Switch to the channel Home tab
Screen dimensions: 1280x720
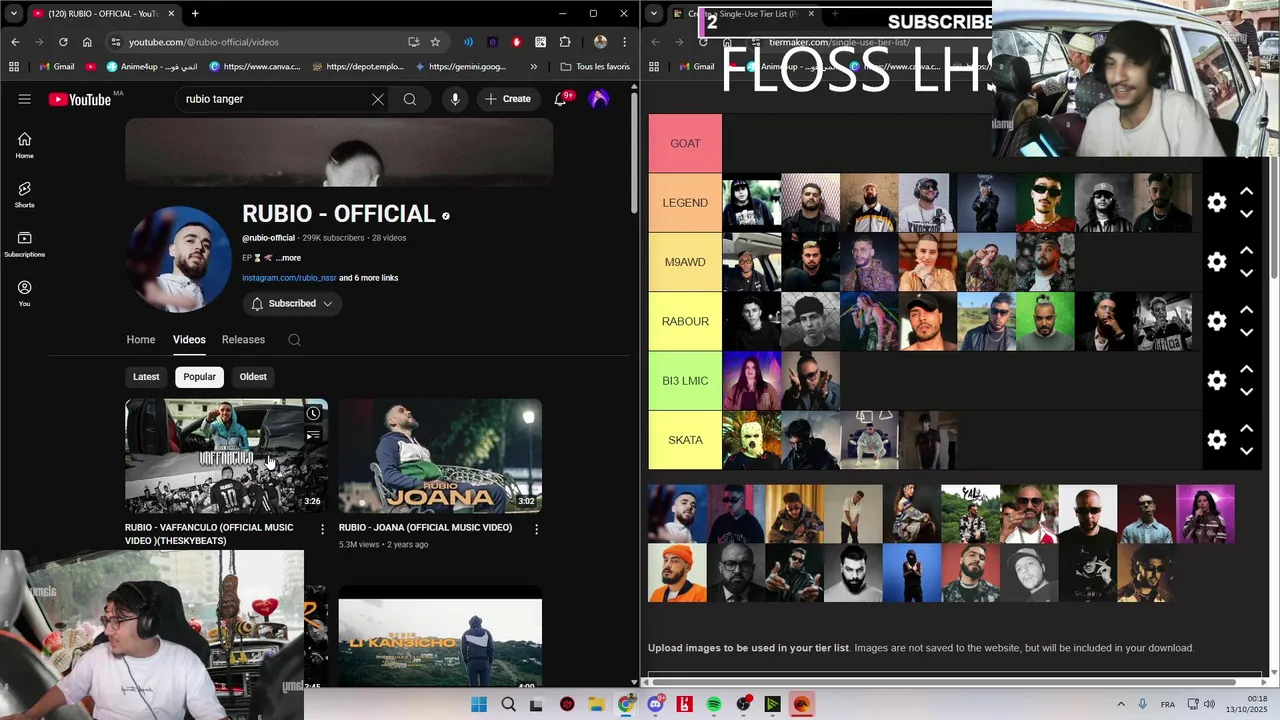[141, 340]
